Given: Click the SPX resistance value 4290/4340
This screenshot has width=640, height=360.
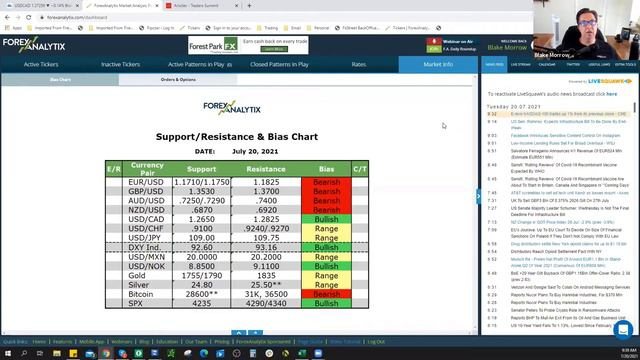Looking at the screenshot, I should [x=266, y=303].
